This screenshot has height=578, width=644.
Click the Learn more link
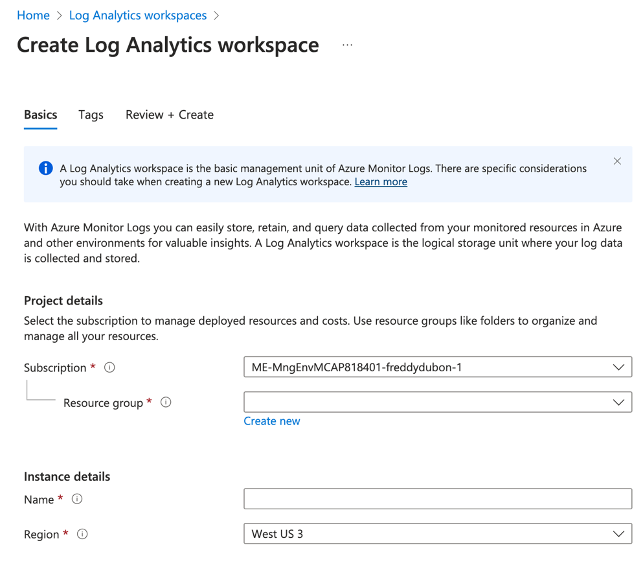[381, 182]
